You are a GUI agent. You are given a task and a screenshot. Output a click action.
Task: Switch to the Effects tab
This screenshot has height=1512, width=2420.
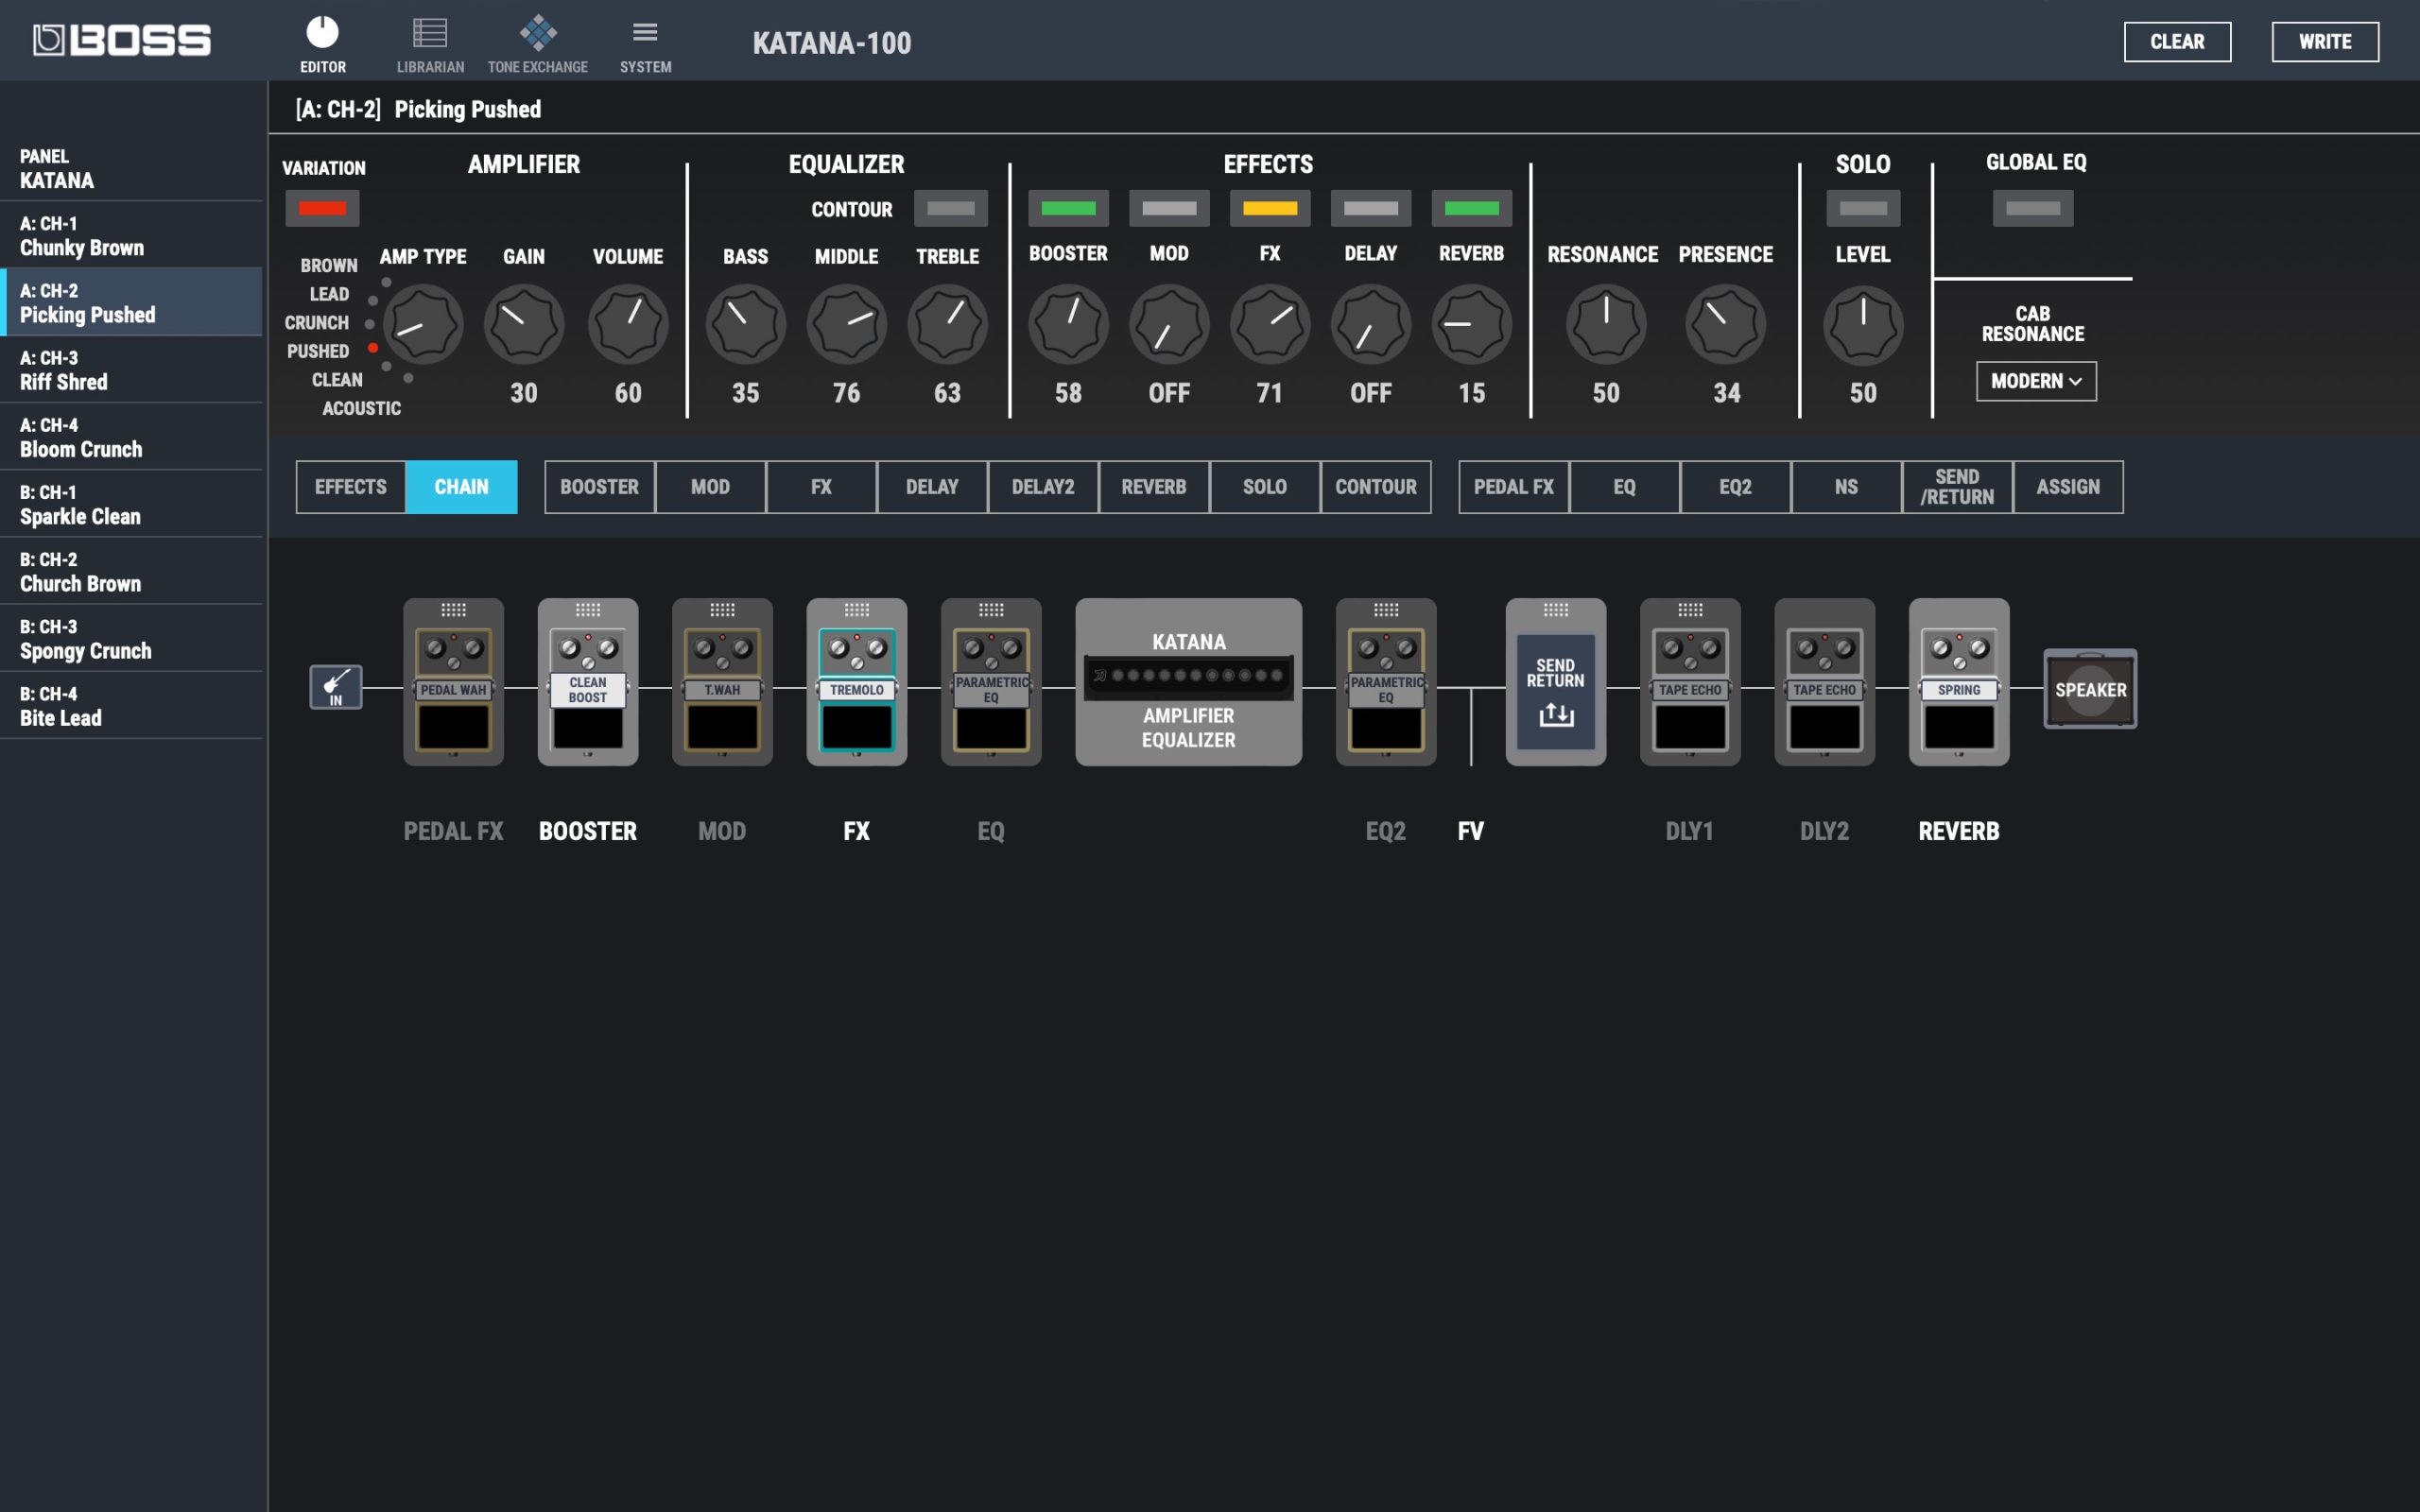click(x=351, y=487)
